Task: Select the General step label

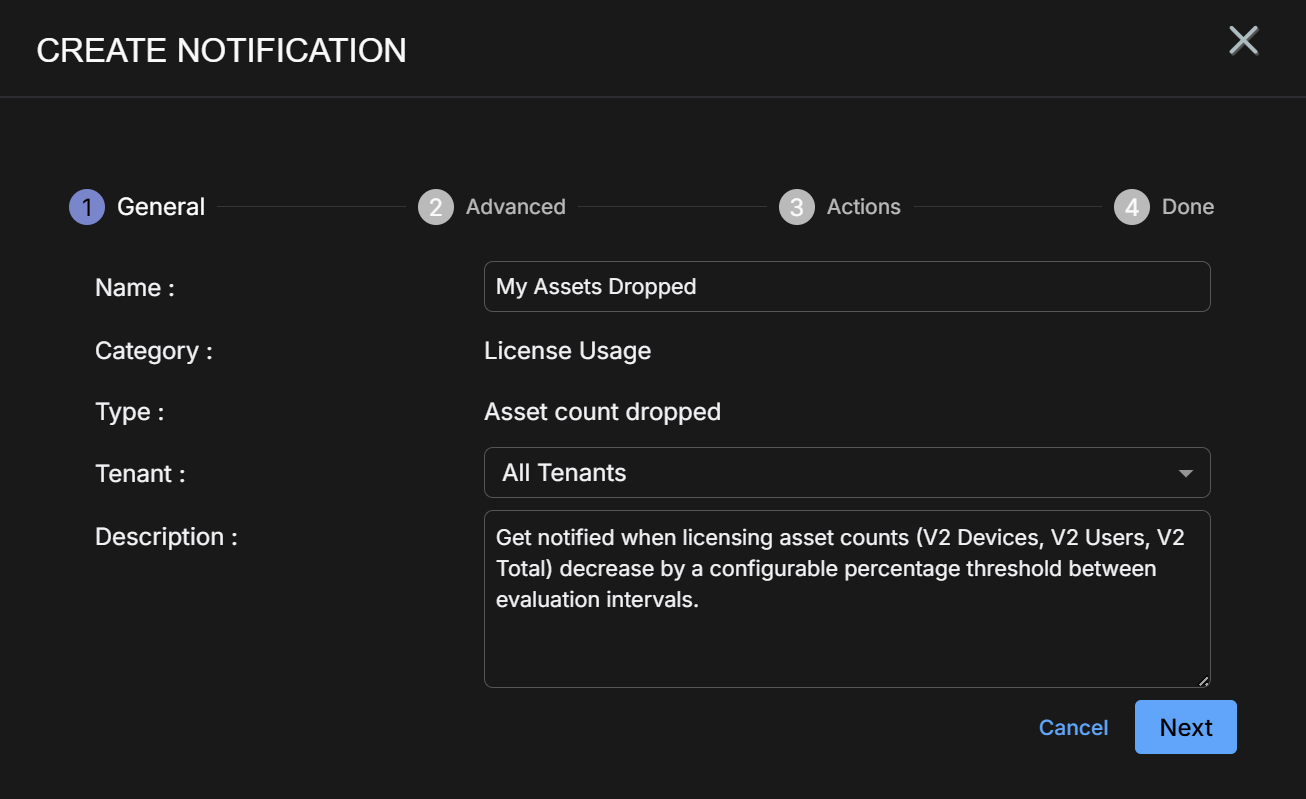Action: tap(161, 207)
